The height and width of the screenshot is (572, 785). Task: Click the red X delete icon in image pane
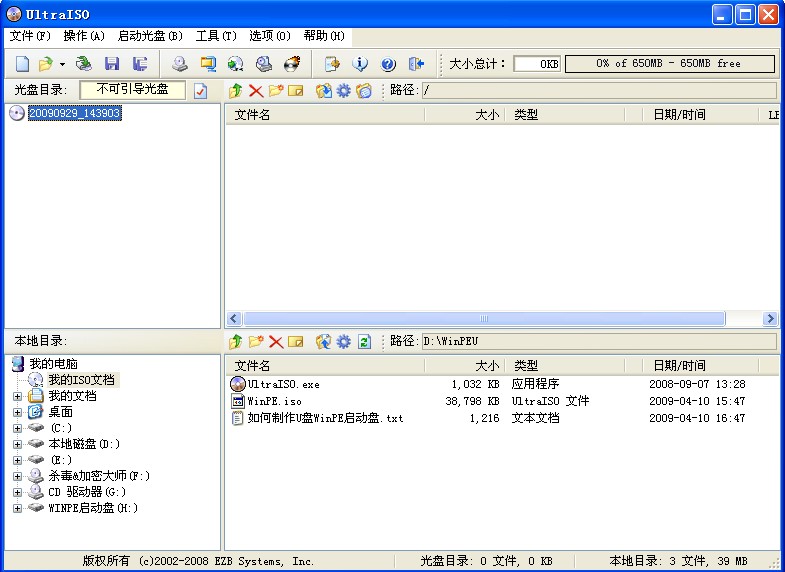point(256,91)
